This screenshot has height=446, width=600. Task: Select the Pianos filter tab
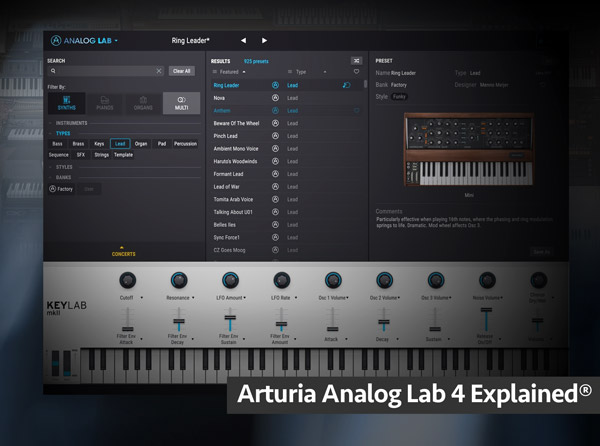coord(104,103)
